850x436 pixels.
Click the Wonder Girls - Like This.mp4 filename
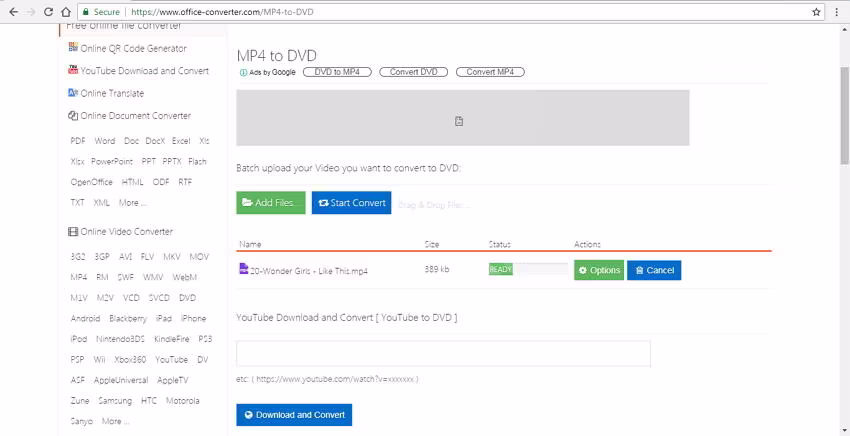click(x=309, y=271)
